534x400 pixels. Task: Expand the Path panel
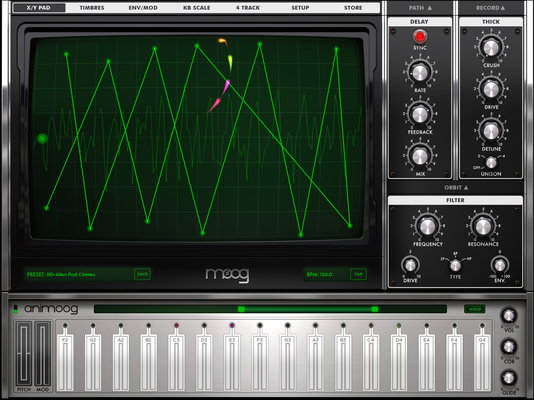click(x=420, y=7)
